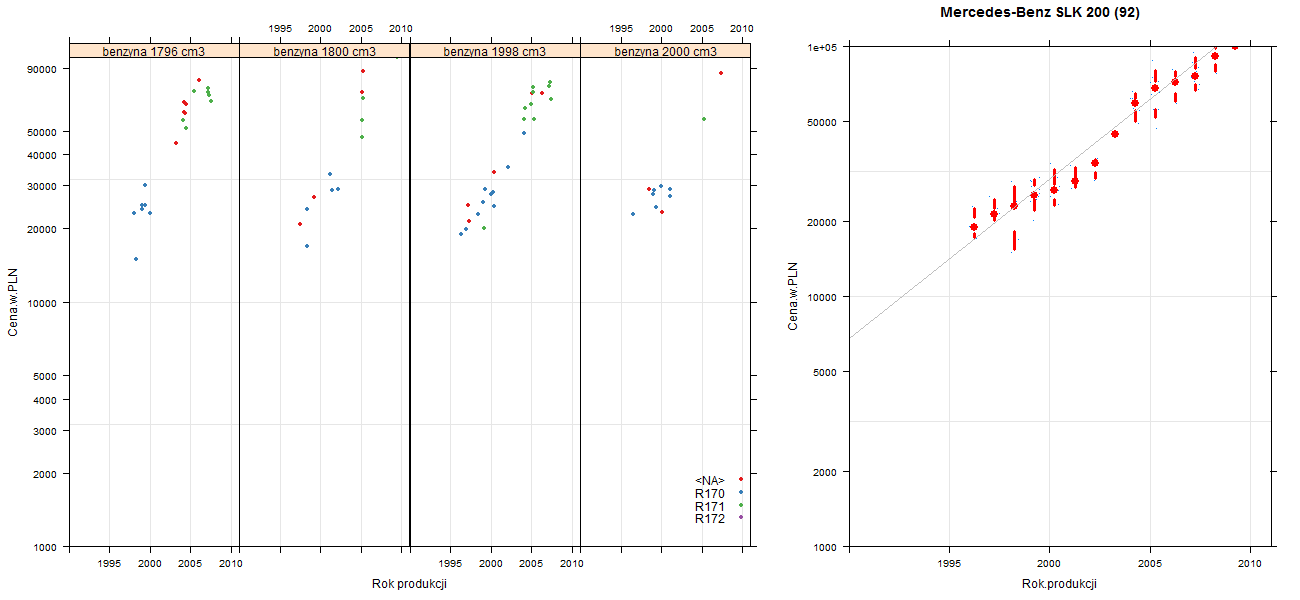
Task: Click the 'benzyna 1796 cm3' panel header
Action: pos(154,51)
